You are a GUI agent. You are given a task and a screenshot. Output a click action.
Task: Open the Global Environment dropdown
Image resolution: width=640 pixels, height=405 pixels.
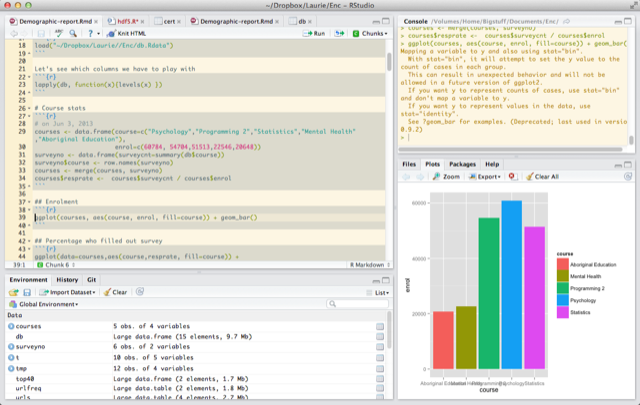click(44, 304)
